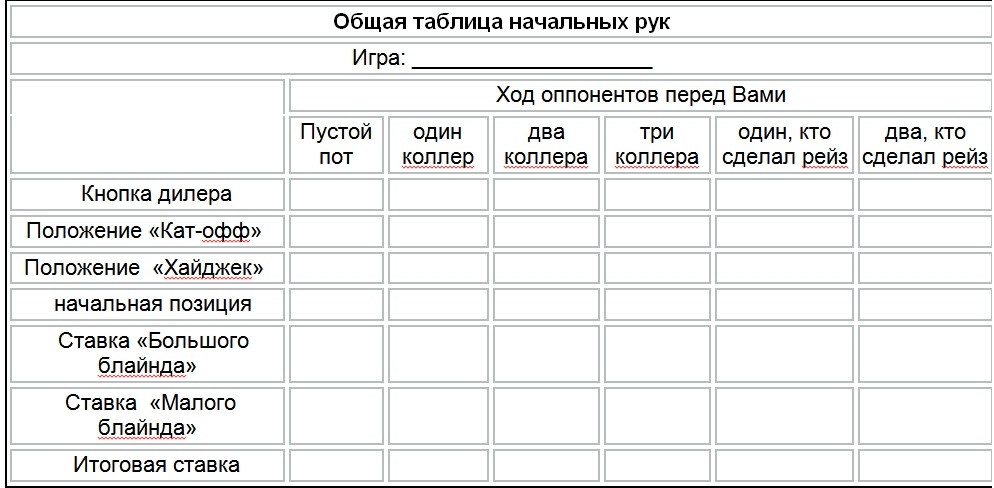Click the "Кнопка дилера" cell under "Пустой пот"
This screenshot has width=994, height=488.
click(x=336, y=194)
